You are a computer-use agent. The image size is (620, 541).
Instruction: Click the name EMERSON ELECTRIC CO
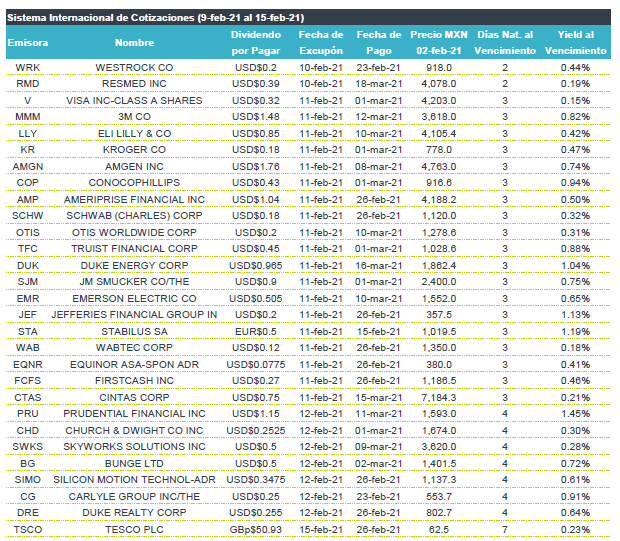tap(134, 299)
